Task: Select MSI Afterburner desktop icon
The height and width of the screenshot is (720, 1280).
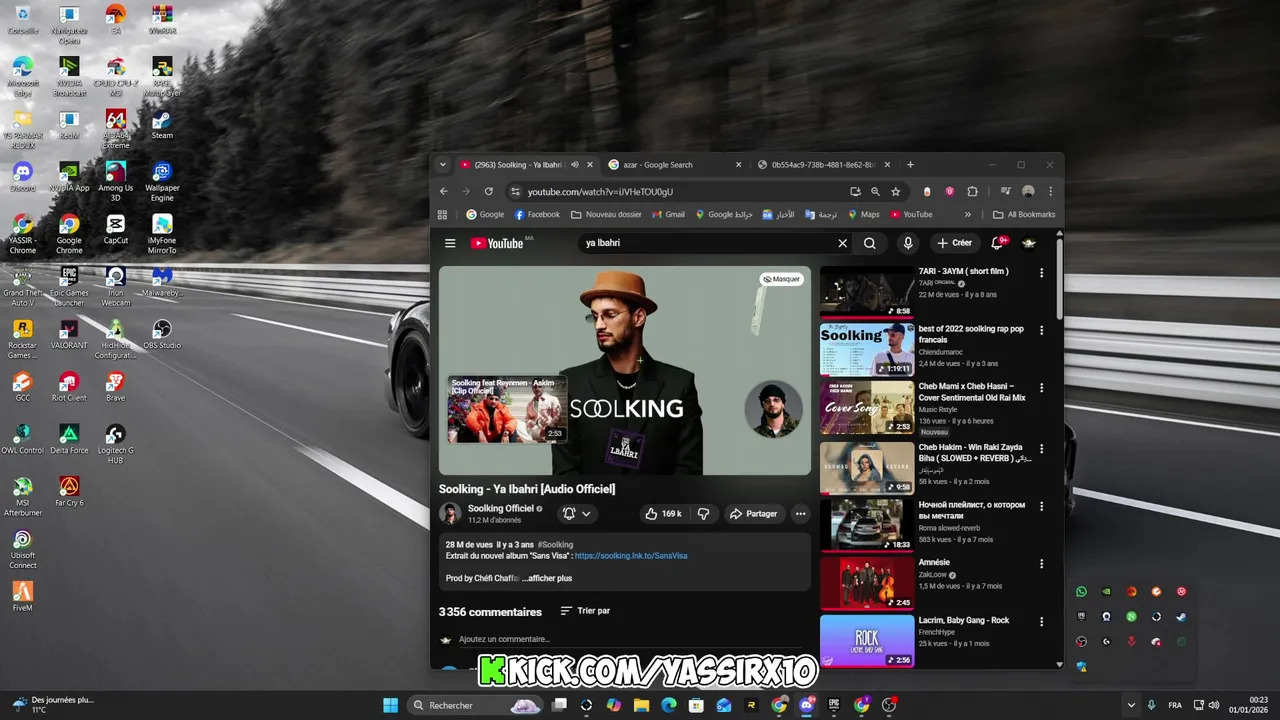Action: (22, 497)
